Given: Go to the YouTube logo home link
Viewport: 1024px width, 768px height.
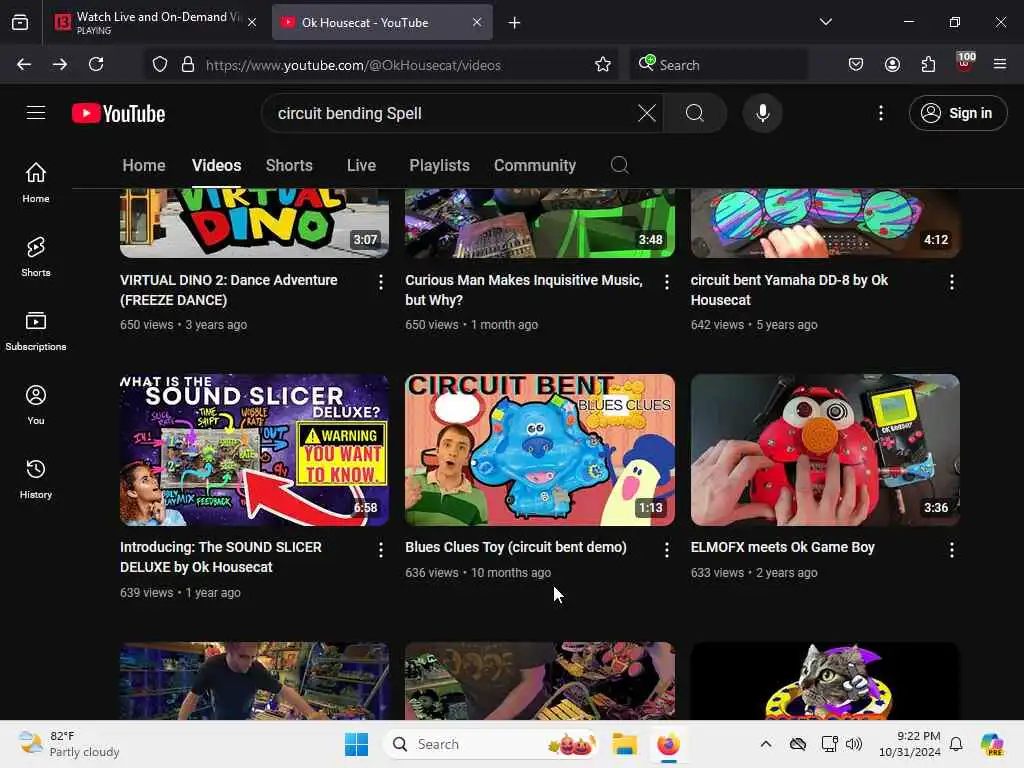Looking at the screenshot, I should 118,114.
